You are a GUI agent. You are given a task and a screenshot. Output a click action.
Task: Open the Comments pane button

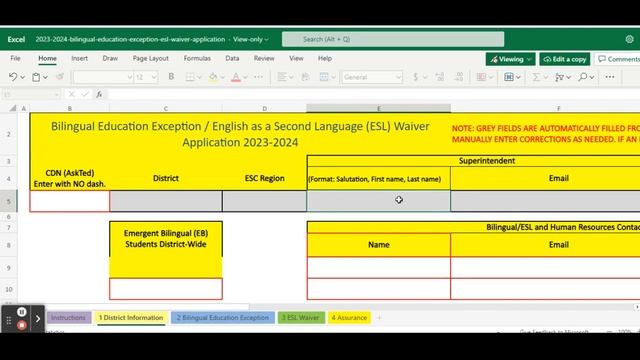(x=618, y=59)
